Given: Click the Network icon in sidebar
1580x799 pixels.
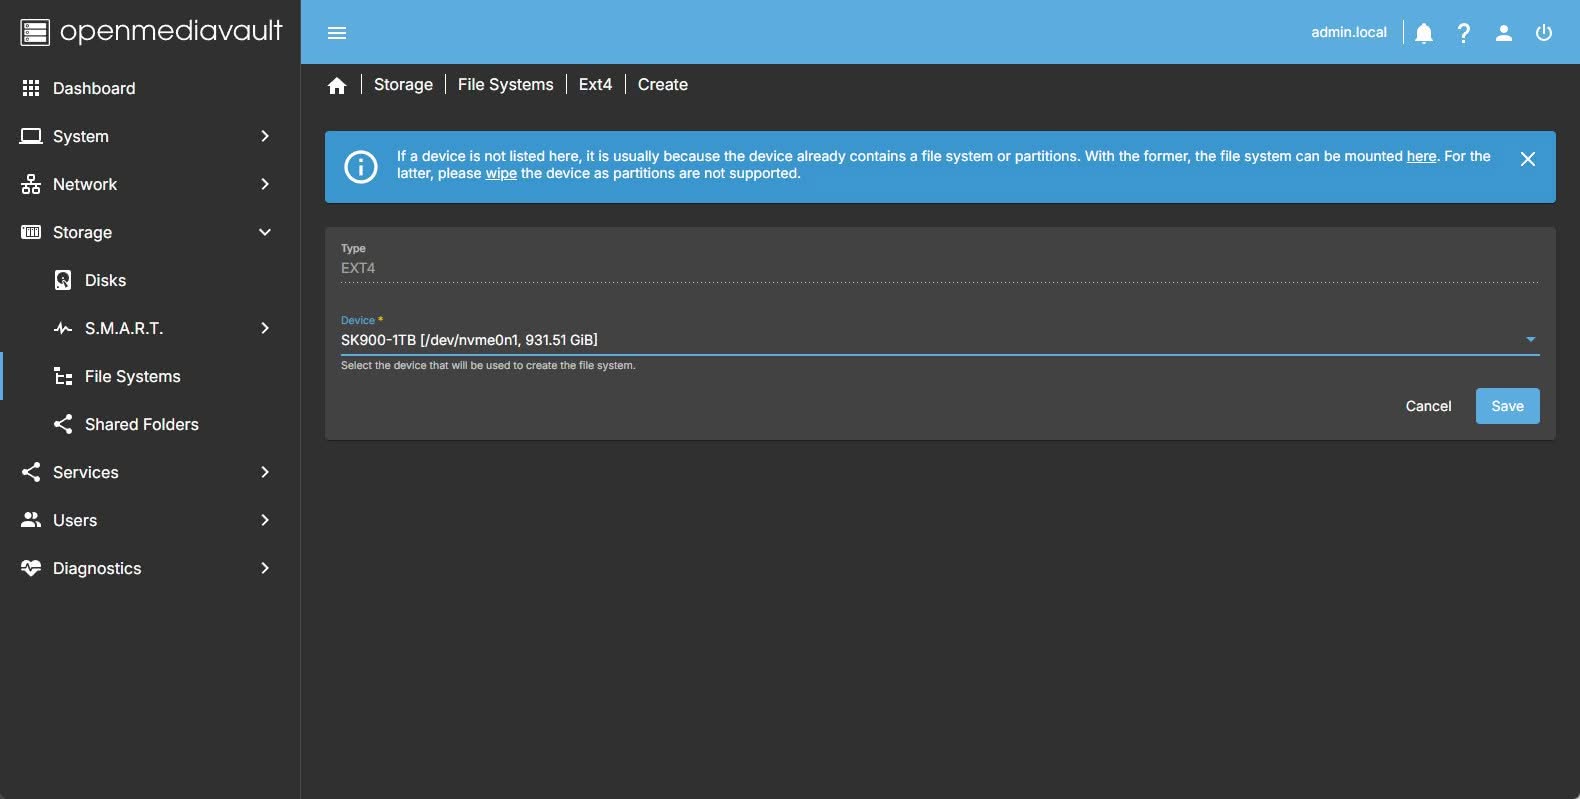Looking at the screenshot, I should (x=31, y=184).
